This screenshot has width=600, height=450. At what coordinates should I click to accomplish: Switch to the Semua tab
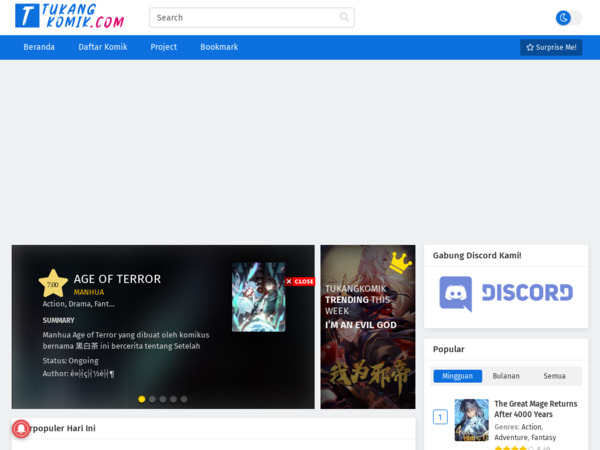click(554, 376)
